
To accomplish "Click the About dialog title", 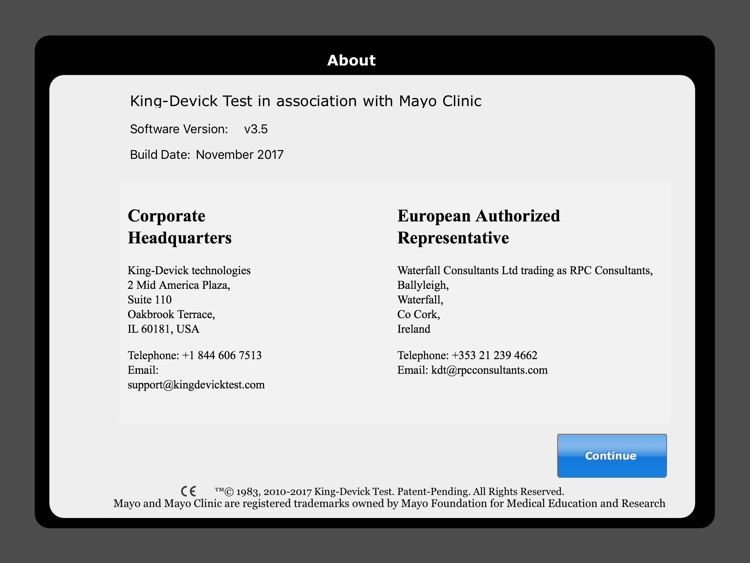I will (x=352, y=60).
